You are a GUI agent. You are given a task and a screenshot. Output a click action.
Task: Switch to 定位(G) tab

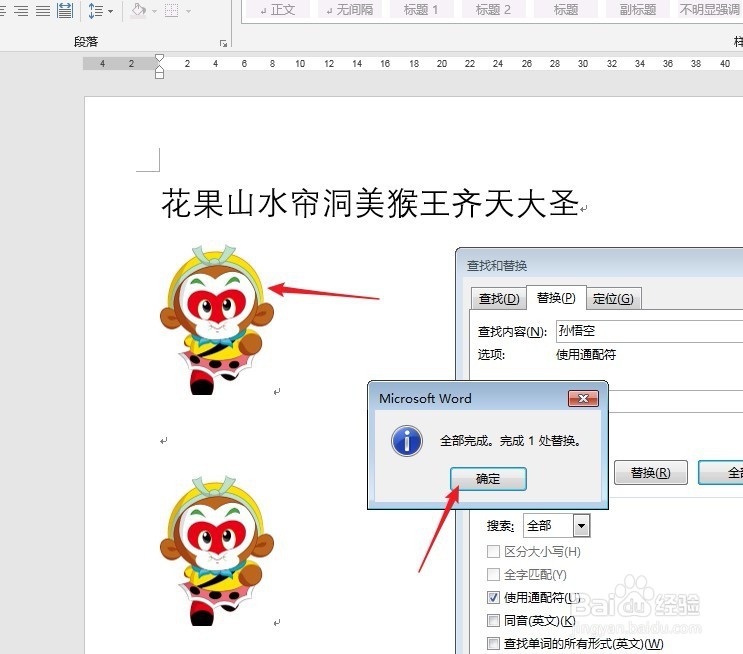click(x=613, y=299)
